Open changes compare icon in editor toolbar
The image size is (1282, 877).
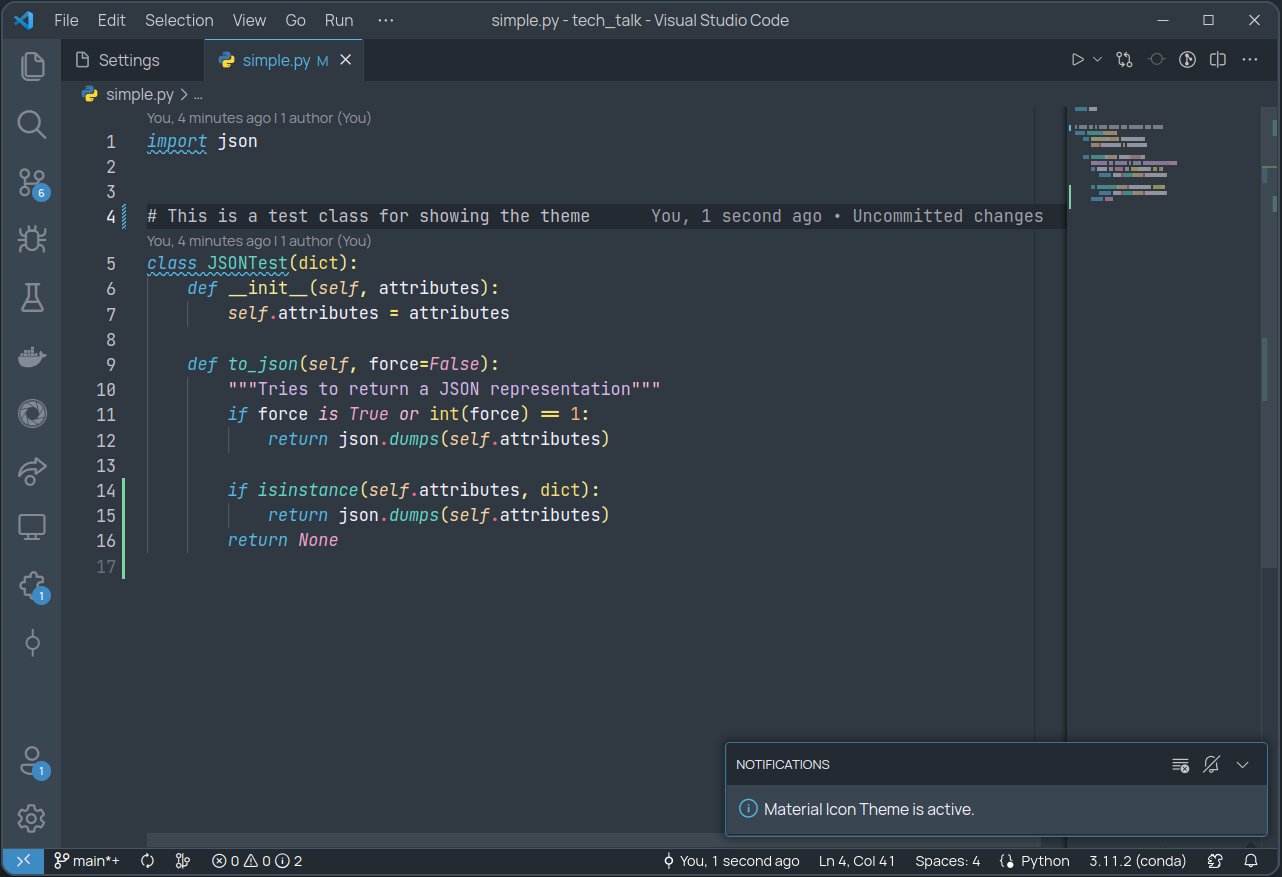pyautogui.click(x=1125, y=60)
